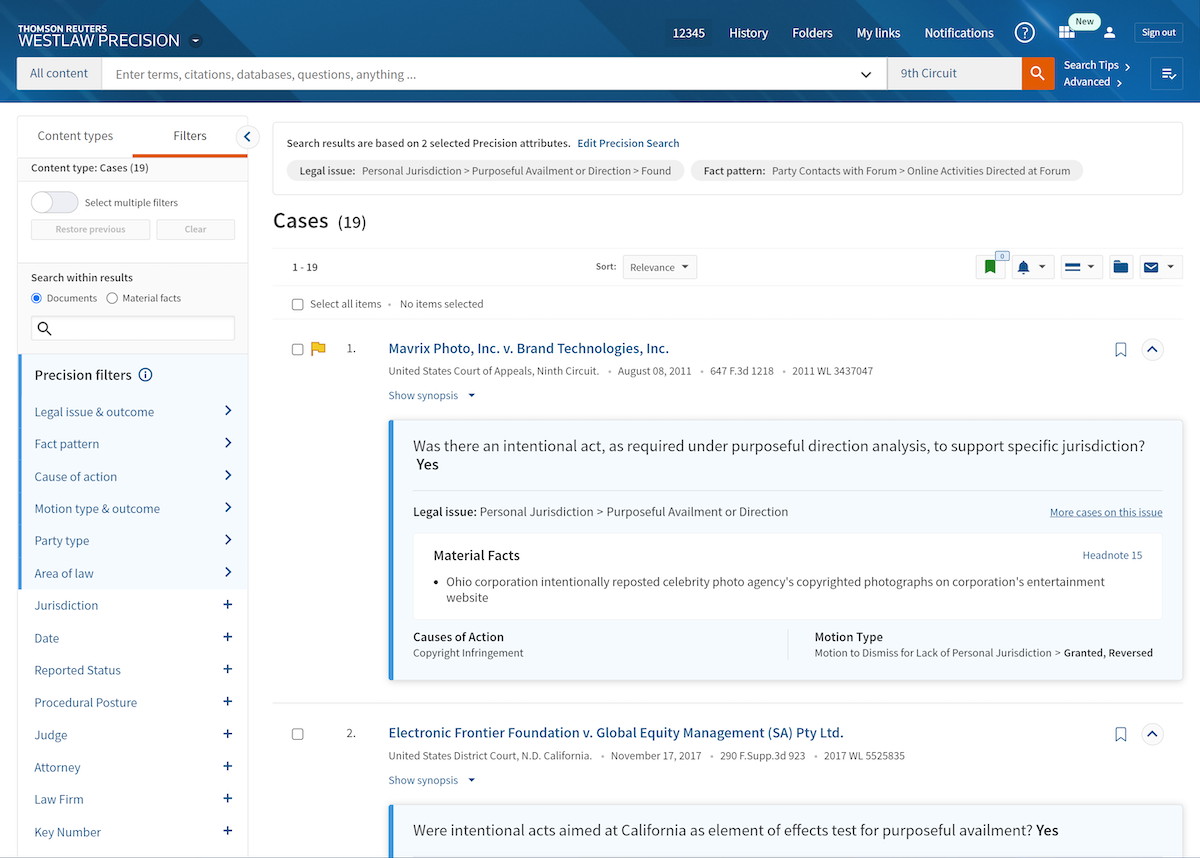Collapse the Electronic Frontier Foundation result details
Screen dimensions: 1200x858
1152,735
